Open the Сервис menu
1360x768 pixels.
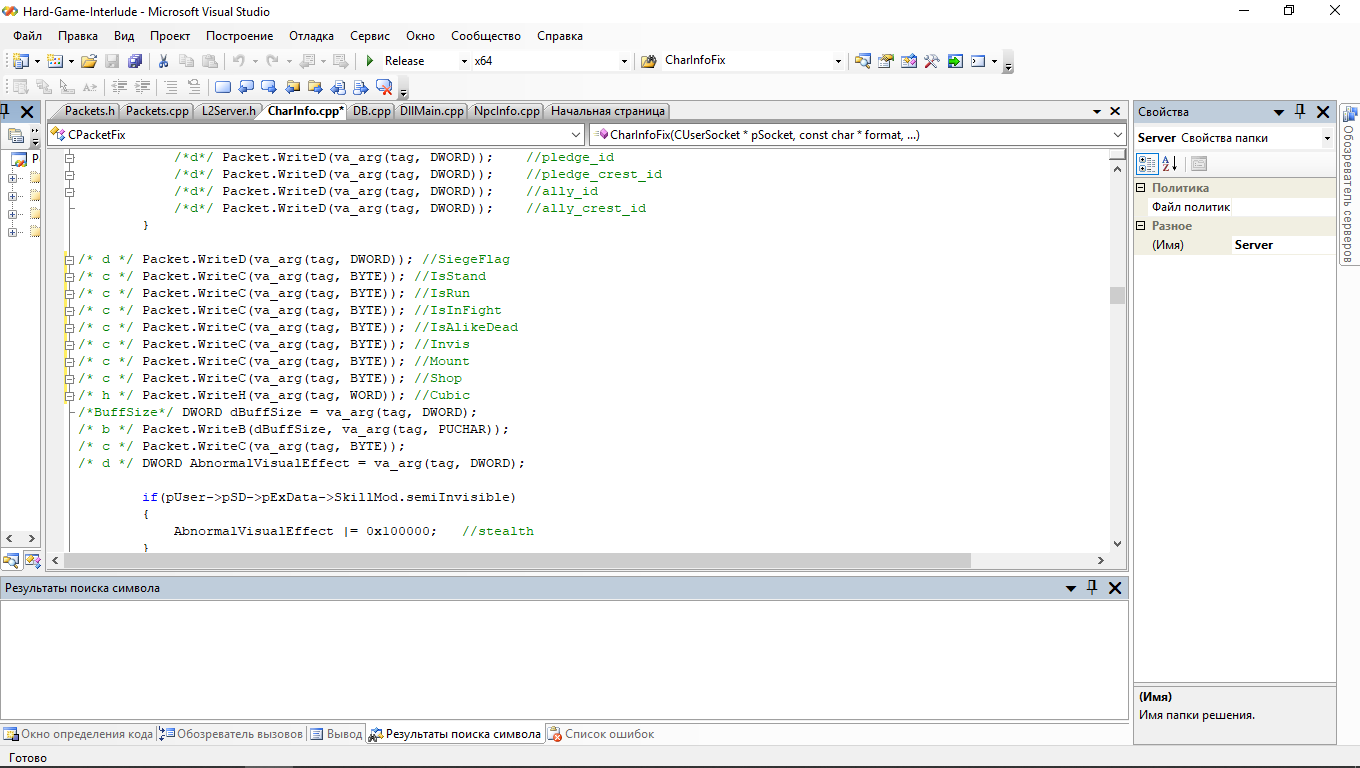(370, 36)
